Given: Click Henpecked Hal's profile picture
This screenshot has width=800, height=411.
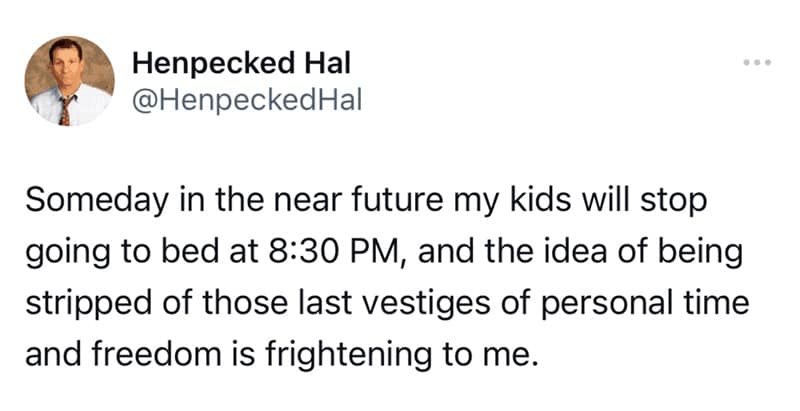Looking at the screenshot, I should [x=70, y=81].
